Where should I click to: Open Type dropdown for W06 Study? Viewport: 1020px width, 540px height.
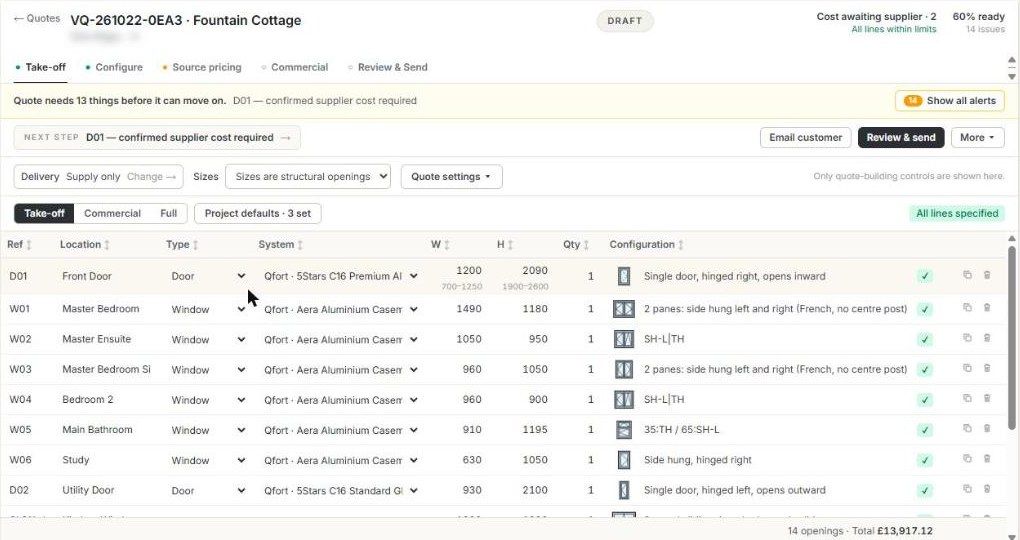(x=208, y=460)
